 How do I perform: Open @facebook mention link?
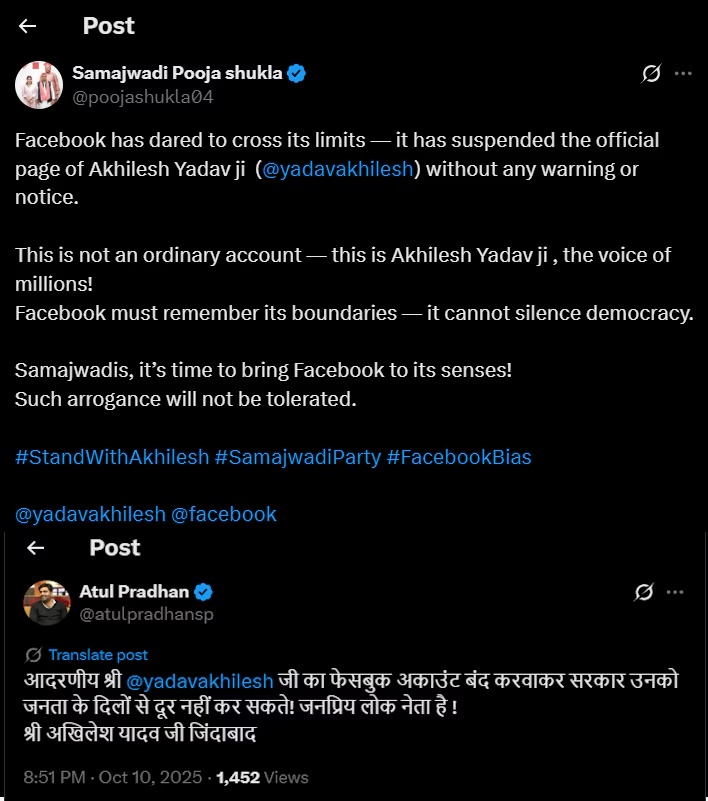(x=224, y=514)
